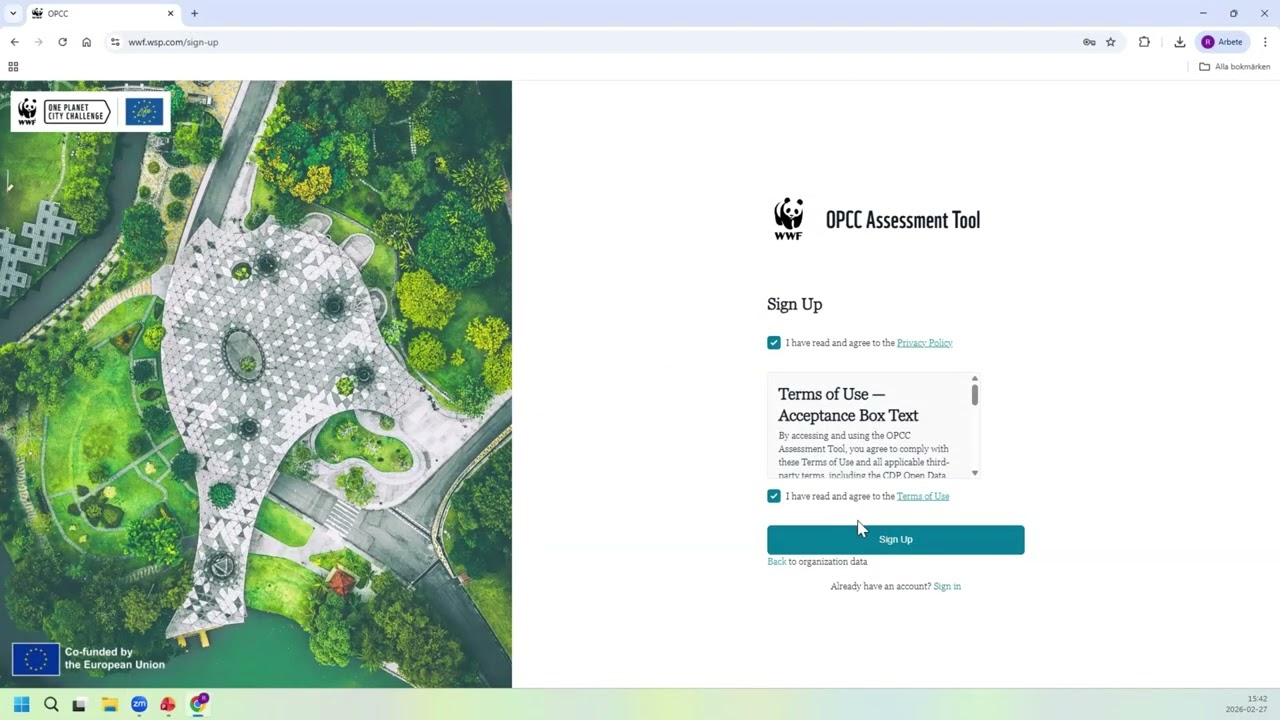Open Zoom from the taskbar
The height and width of the screenshot is (720, 1280).
pyautogui.click(x=139, y=704)
